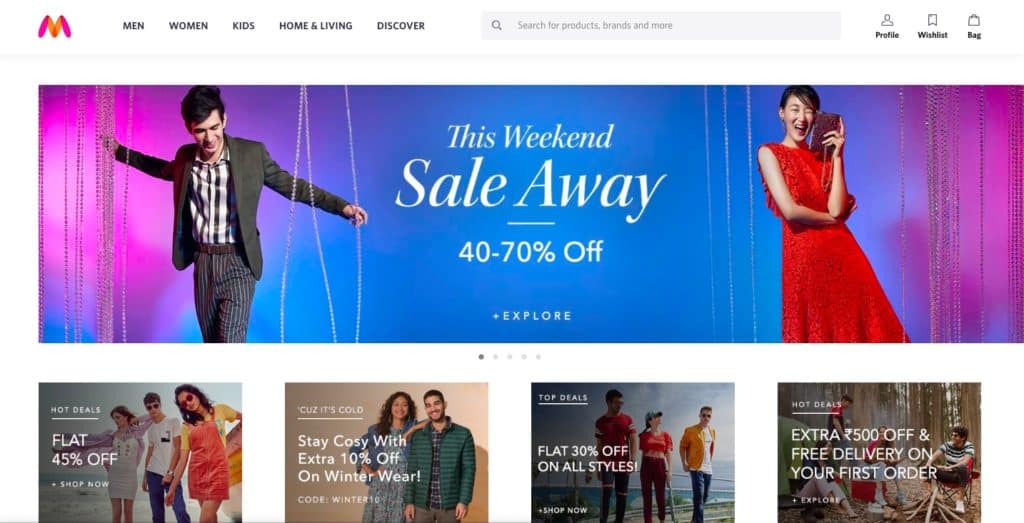The width and height of the screenshot is (1024, 523).
Task: Jump to the last carousel dot
Action: [x=538, y=357]
